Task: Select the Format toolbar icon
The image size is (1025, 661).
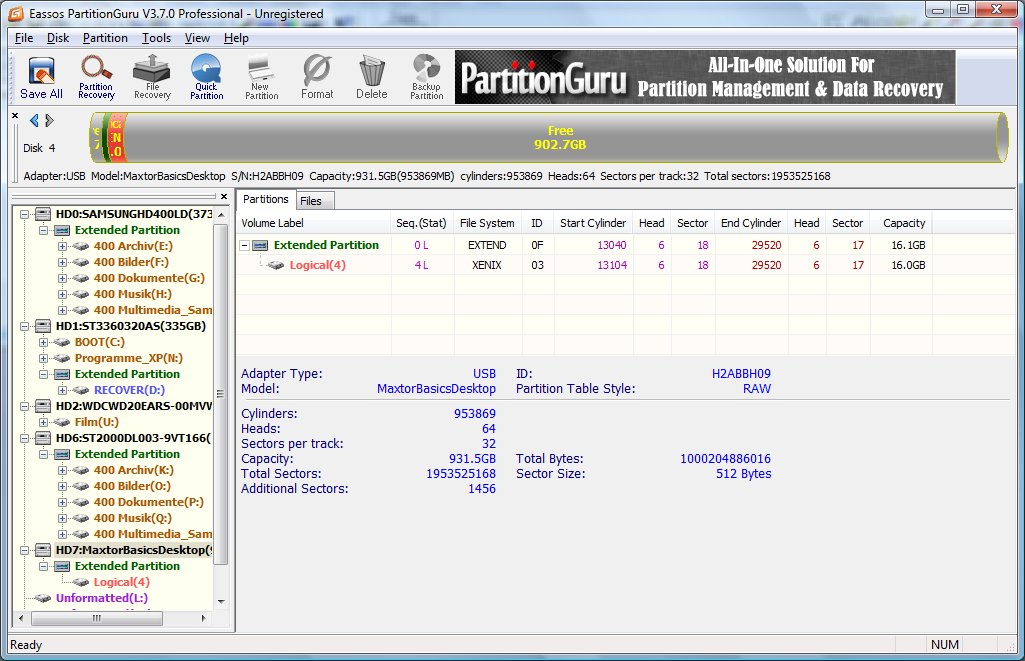Action: [317, 77]
